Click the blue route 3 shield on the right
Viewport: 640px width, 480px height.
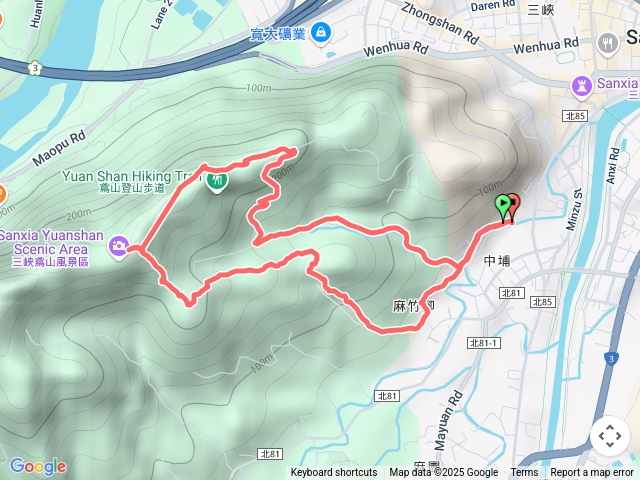[x=611, y=359]
